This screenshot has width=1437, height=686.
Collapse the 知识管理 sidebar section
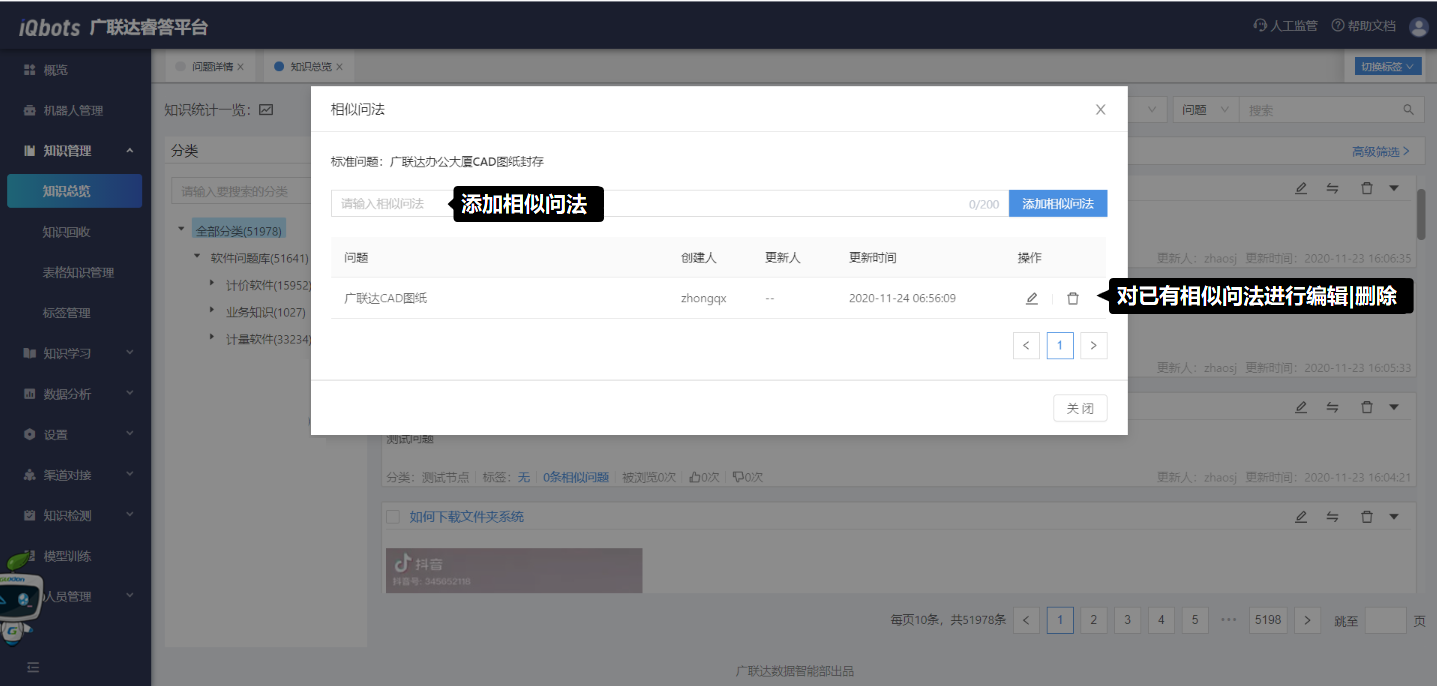pos(130,151)
